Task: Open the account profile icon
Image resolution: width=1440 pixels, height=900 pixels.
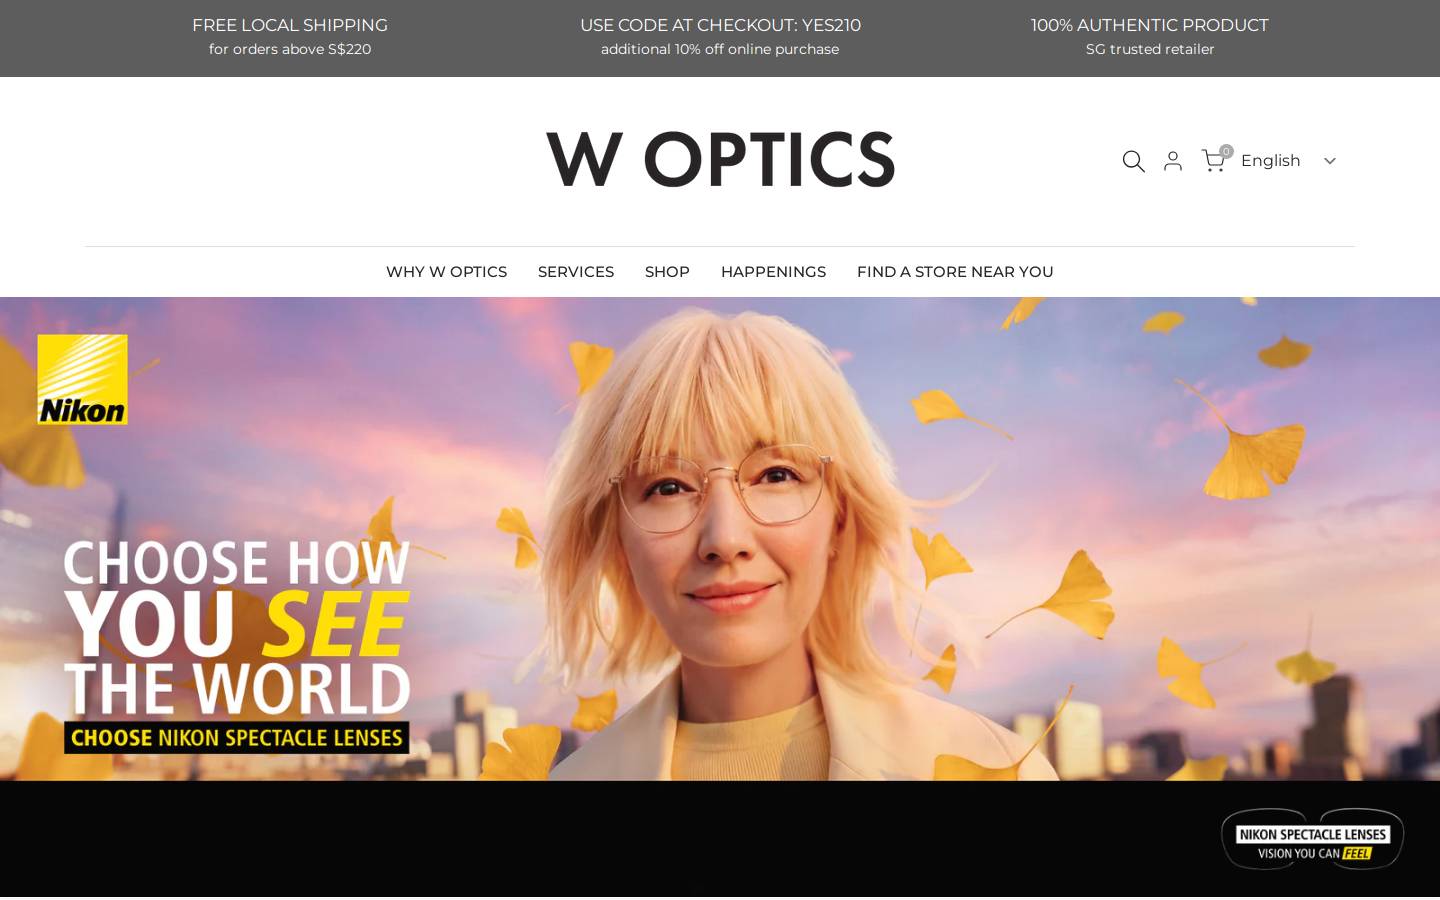Action: coord(1173,161)
